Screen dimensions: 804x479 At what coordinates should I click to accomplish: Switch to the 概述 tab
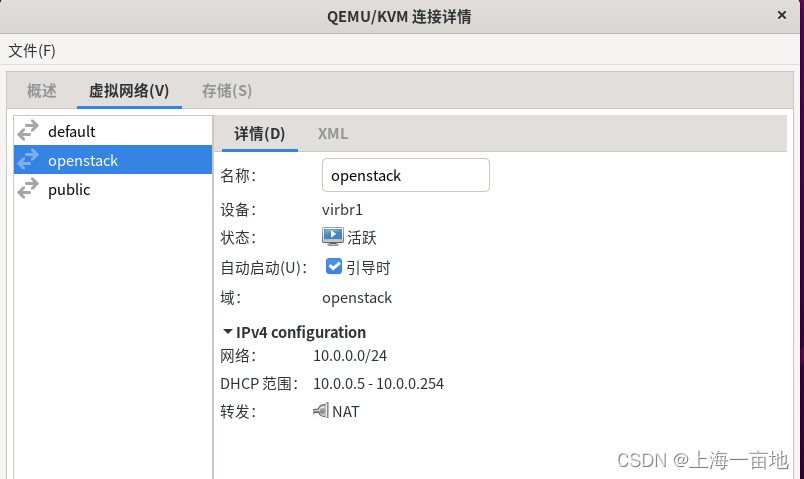coord(42,91)
